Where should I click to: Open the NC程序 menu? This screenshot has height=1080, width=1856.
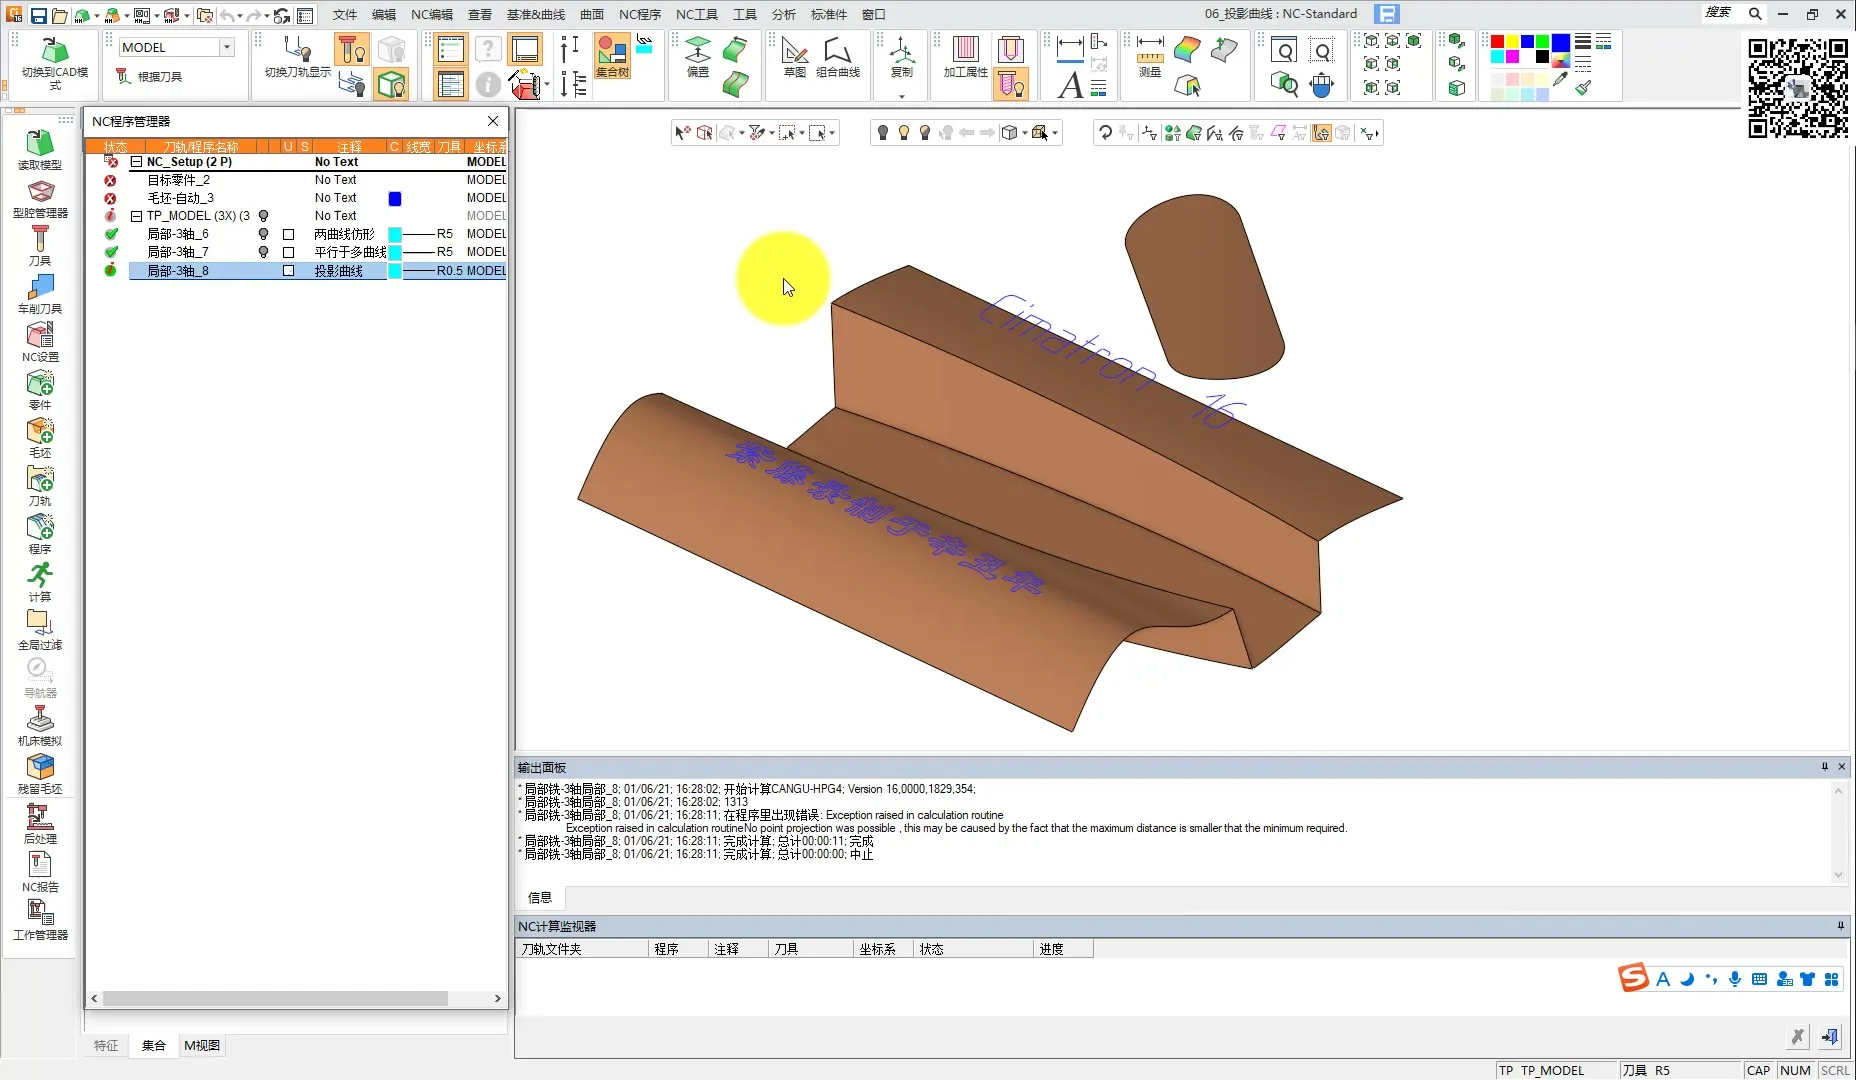639,14
